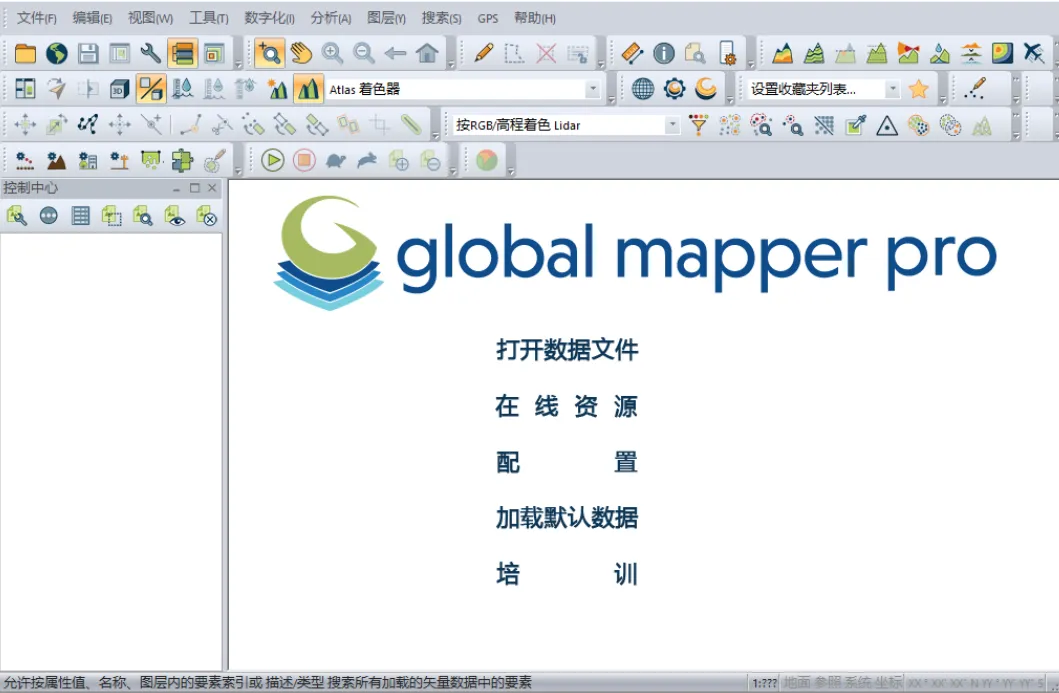
Task: Open the 3D viewer cube icon
Action: pos(120,89)
